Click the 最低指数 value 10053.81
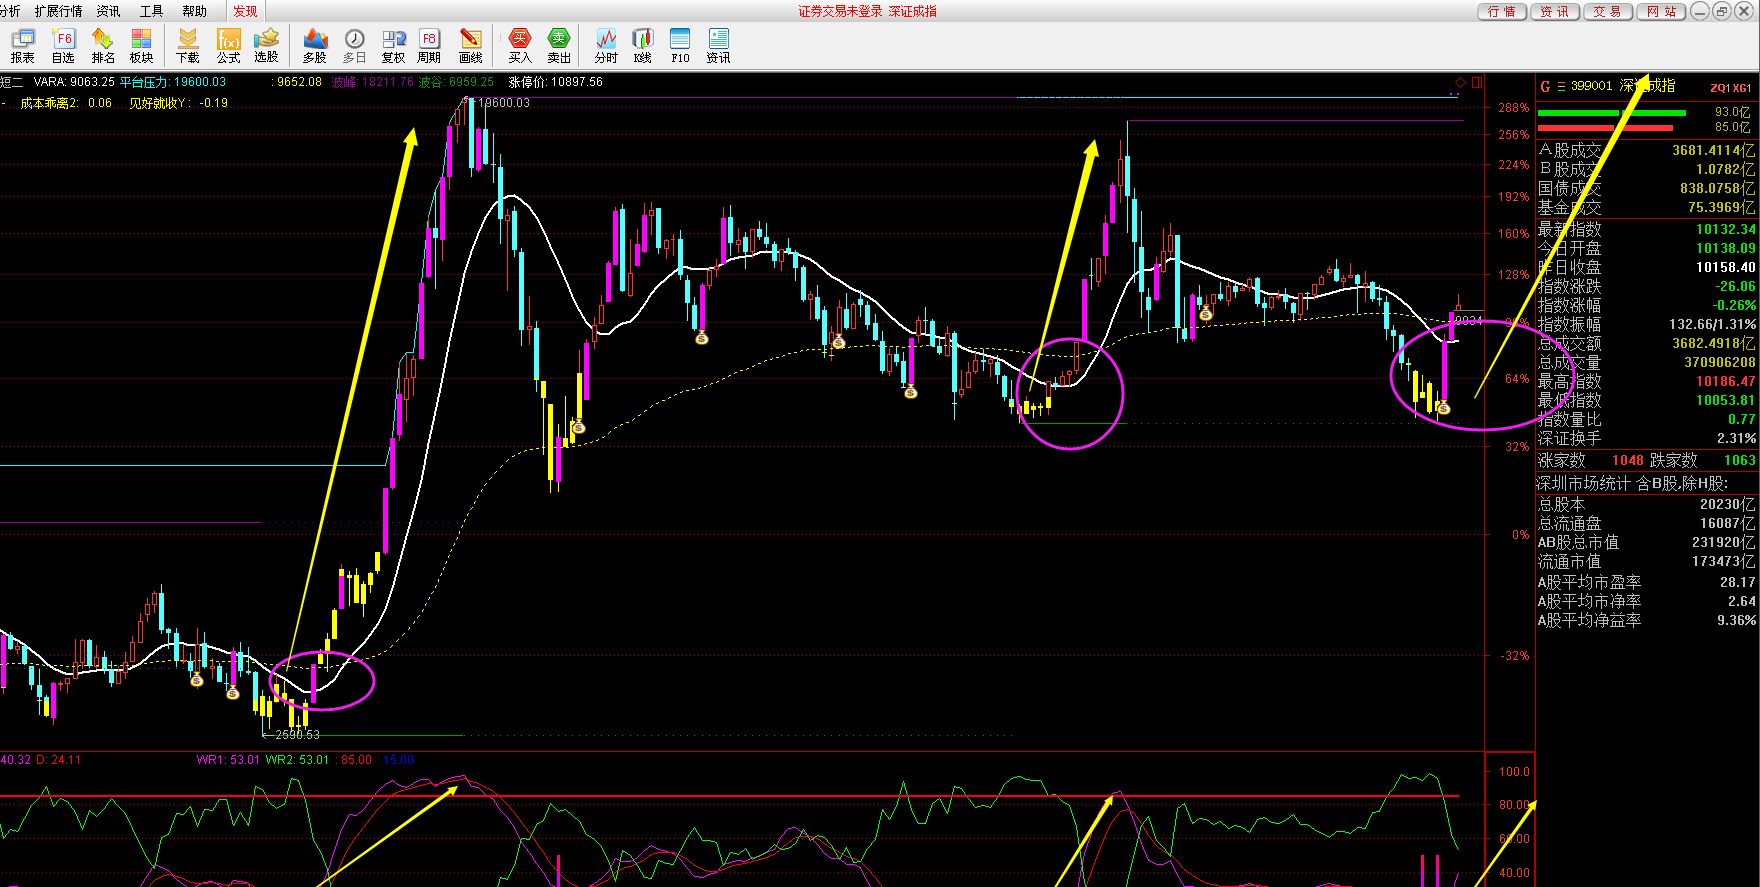 tap(1725, 400)
